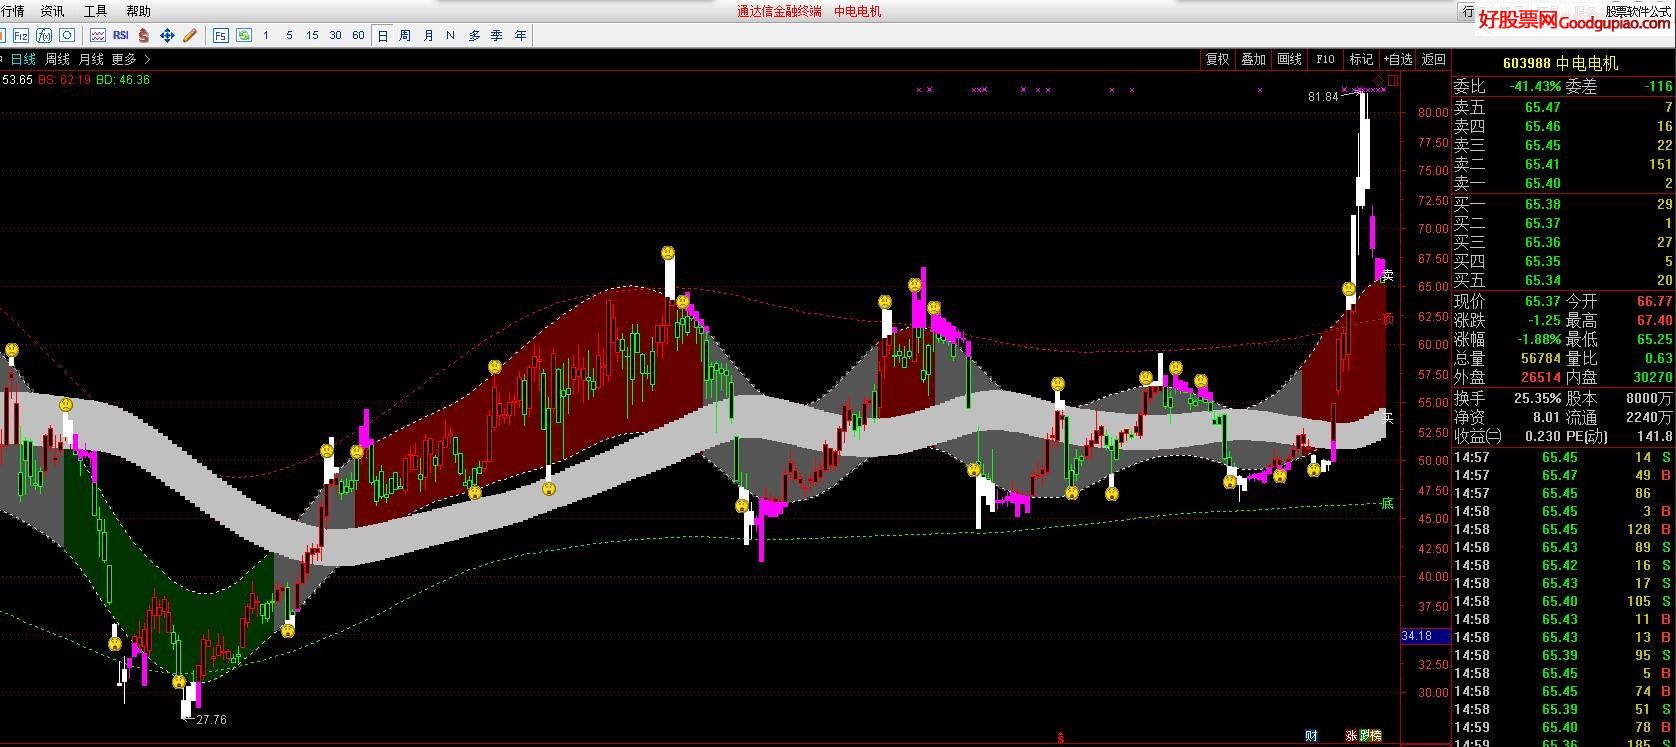This screenshot has width=1676, height=747.
Task: Switch to 5-minute period
Action: (289, 35)
